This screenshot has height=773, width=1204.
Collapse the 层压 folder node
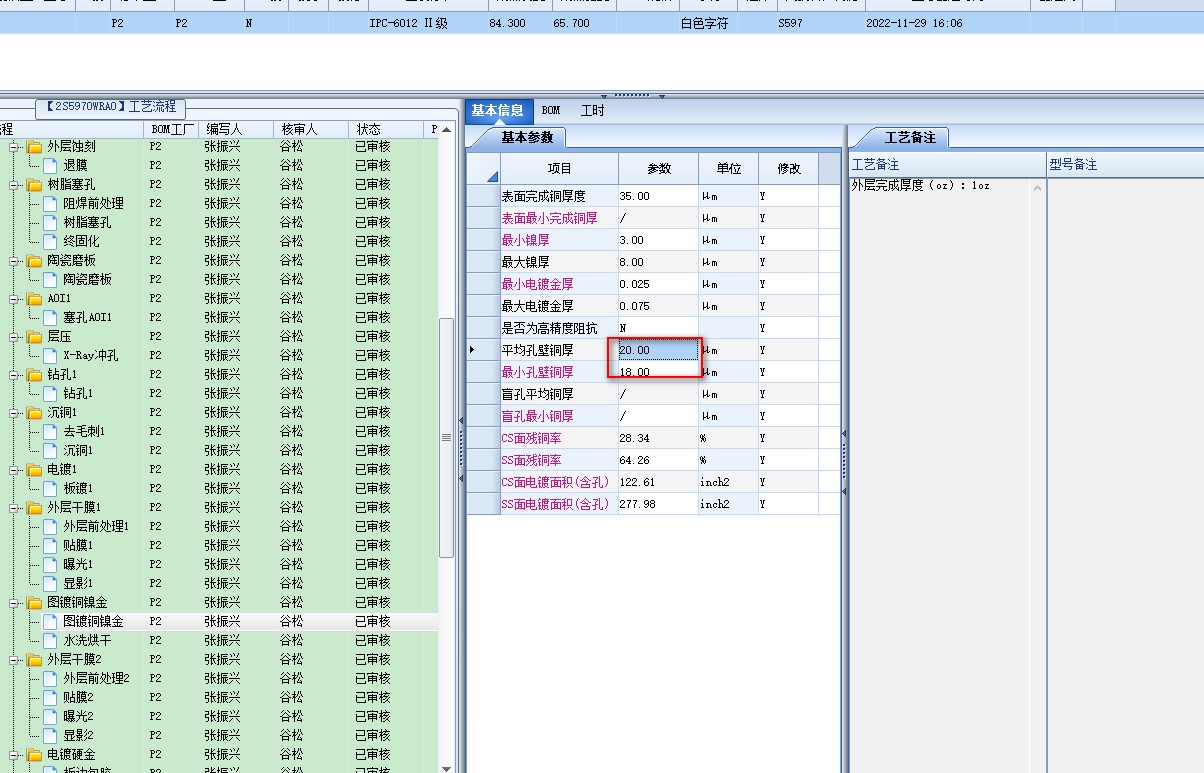15,337
